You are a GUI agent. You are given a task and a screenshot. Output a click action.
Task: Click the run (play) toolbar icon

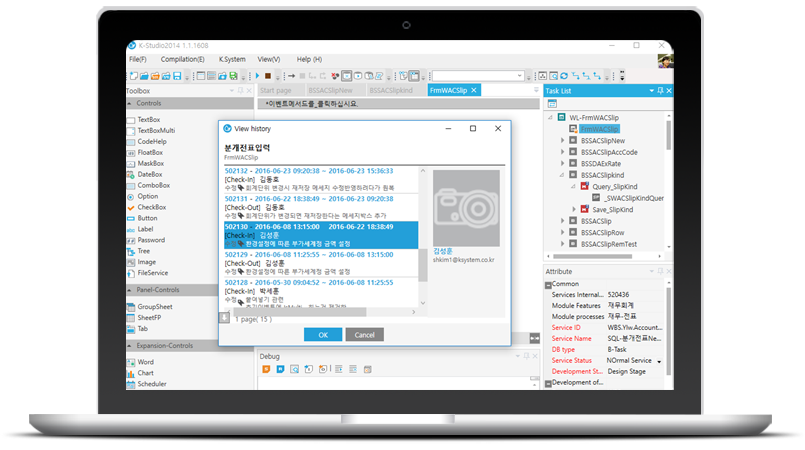click(x=258, y=75)
